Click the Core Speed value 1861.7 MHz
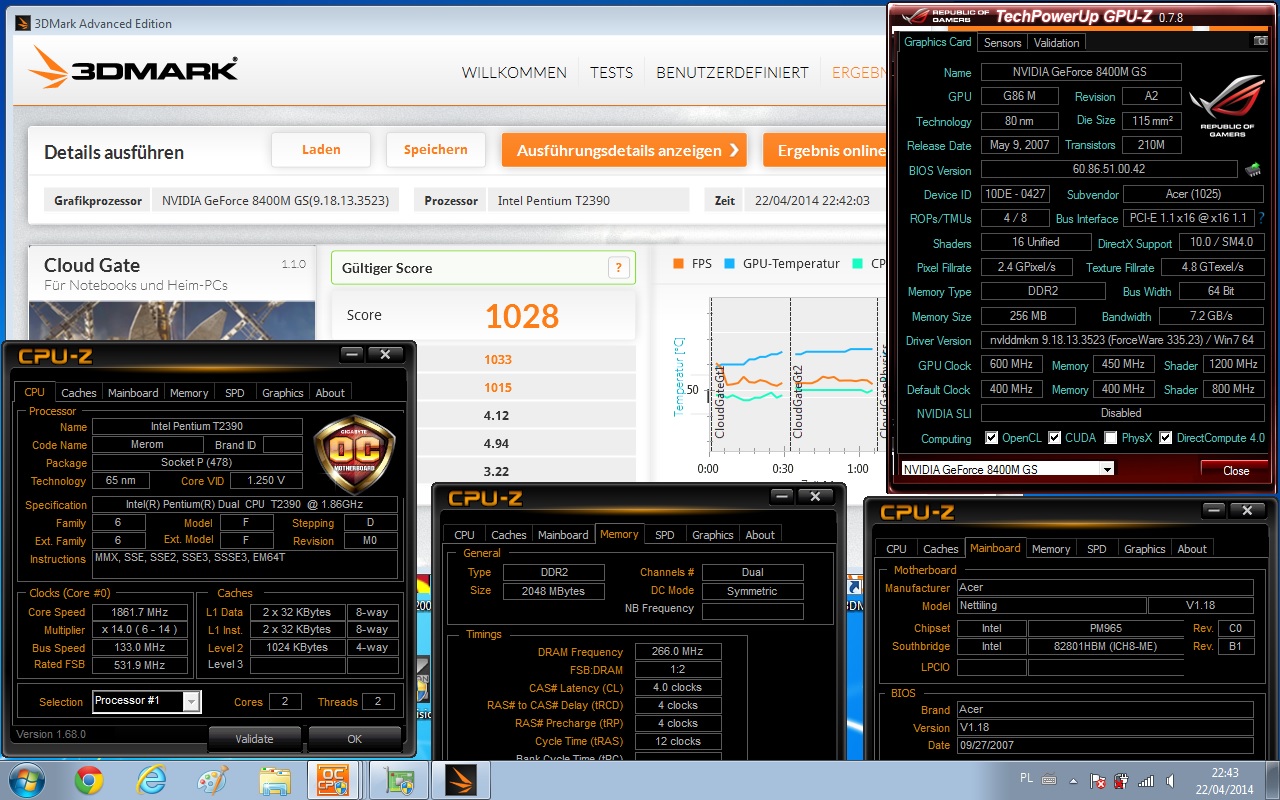1280x800 pixels. coord(140,612)
